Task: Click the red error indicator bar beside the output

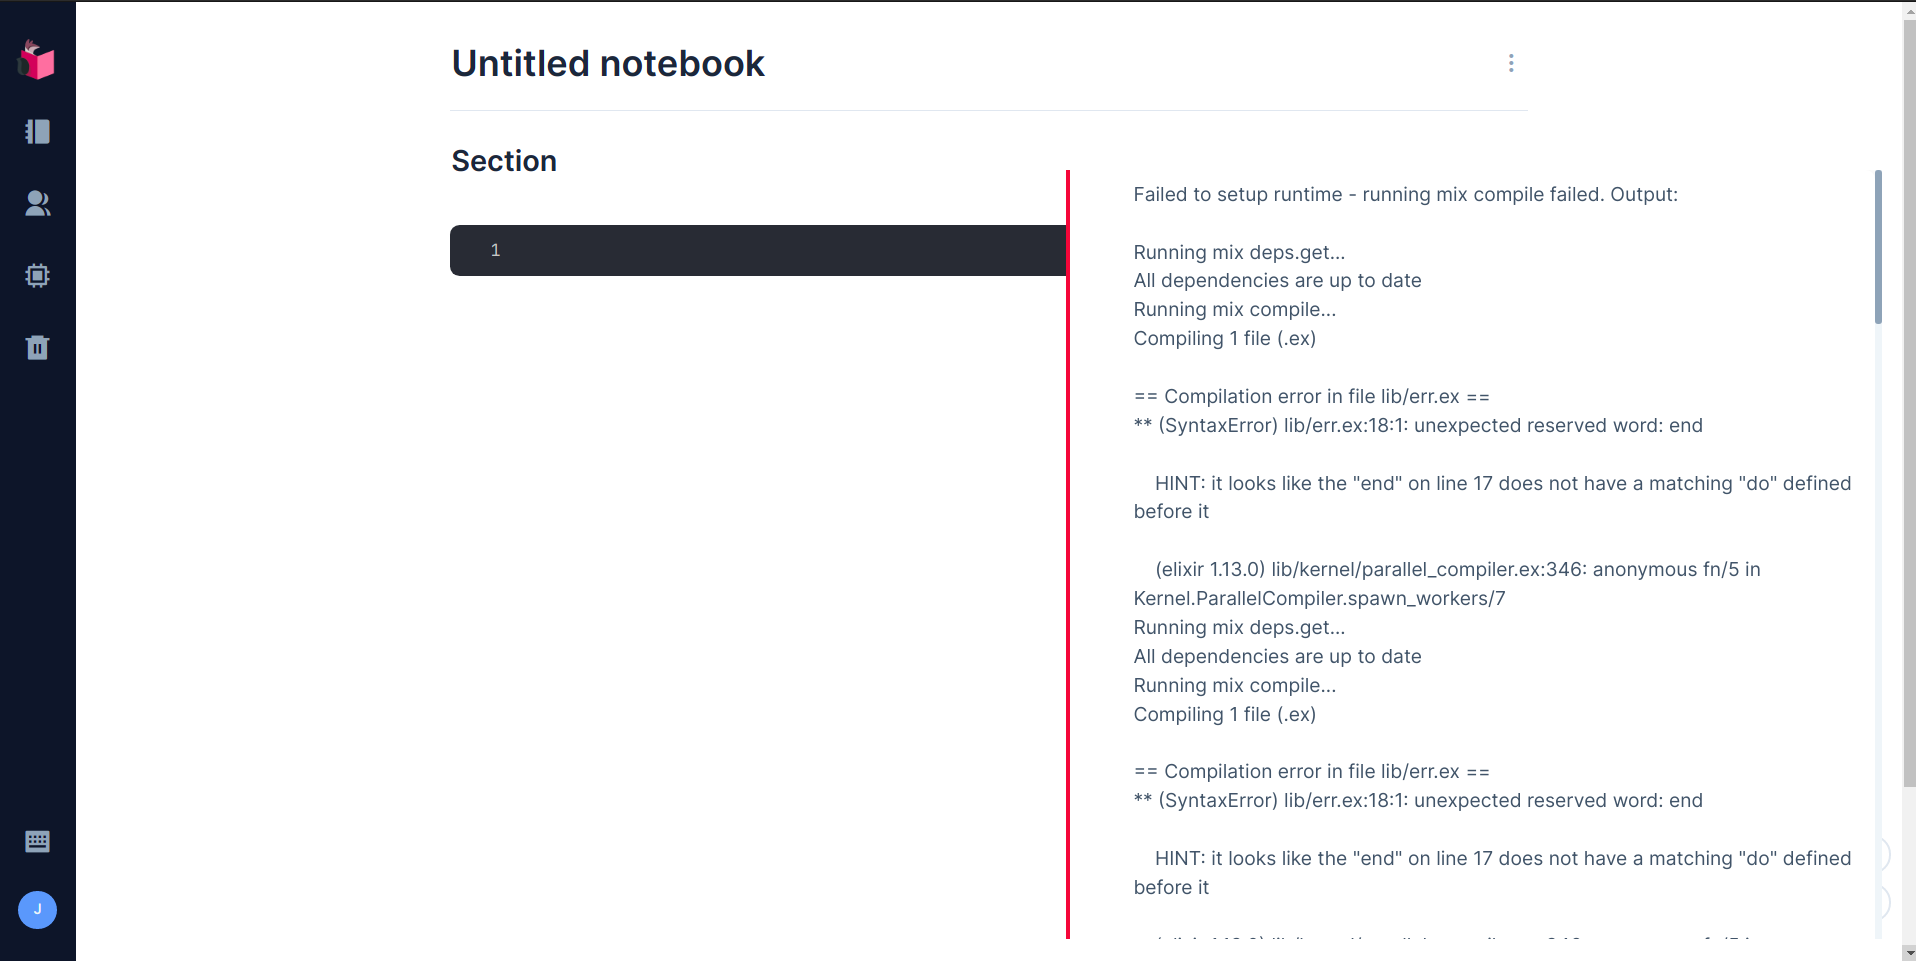Action: [1067, 550]
